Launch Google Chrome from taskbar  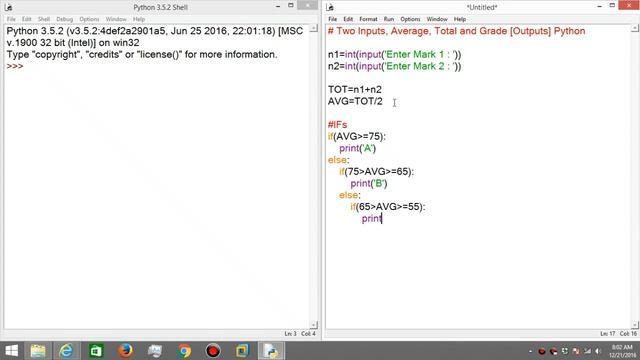184,351
